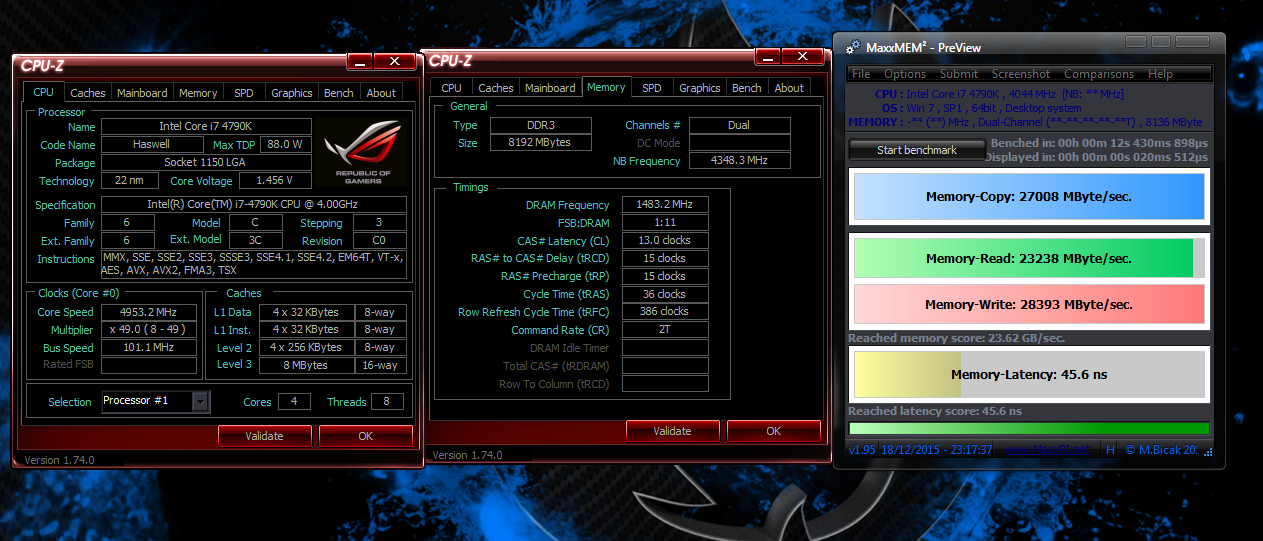Open Bench tab in left CPU-Z window
1263x541 pixels.
(x=339, y=93)
